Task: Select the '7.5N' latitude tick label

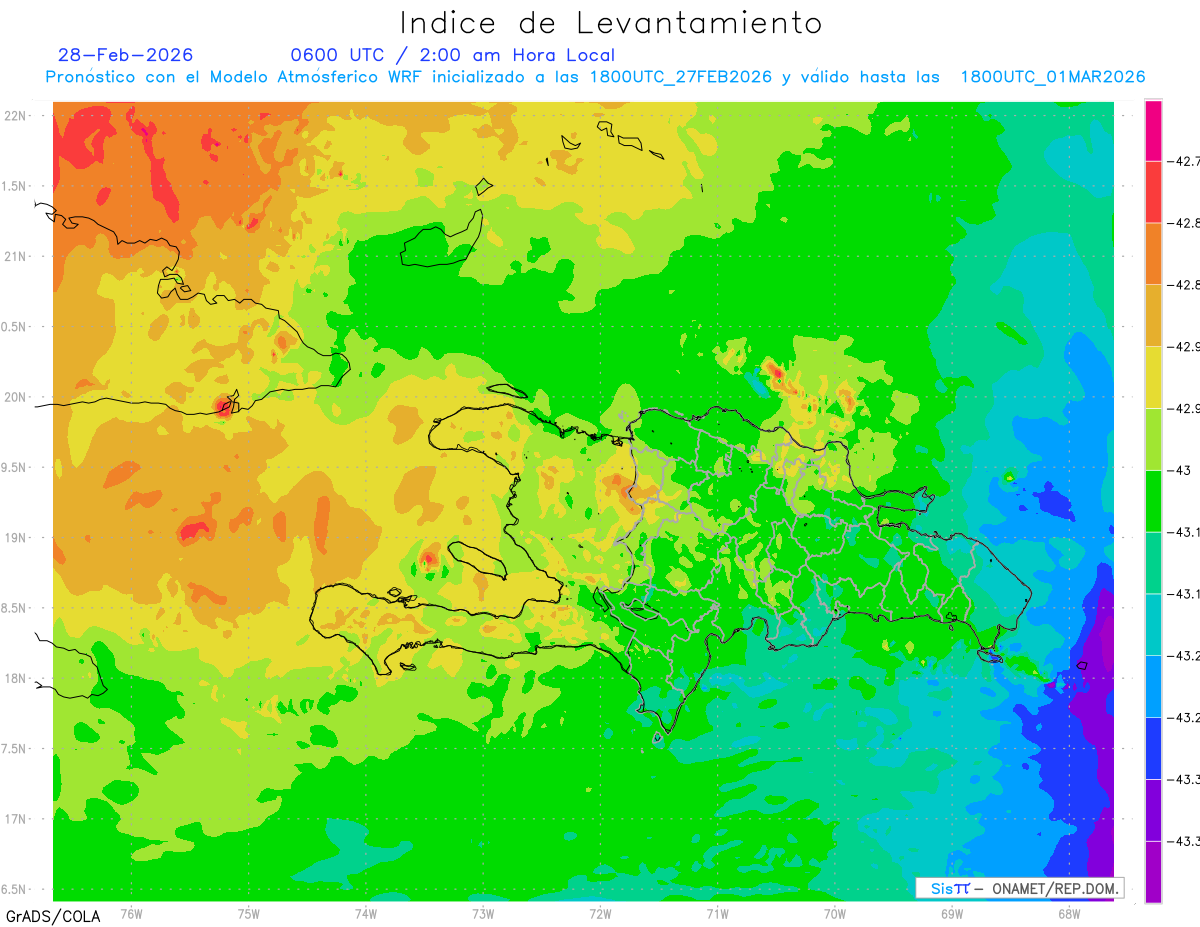Action: coord(15,749)
